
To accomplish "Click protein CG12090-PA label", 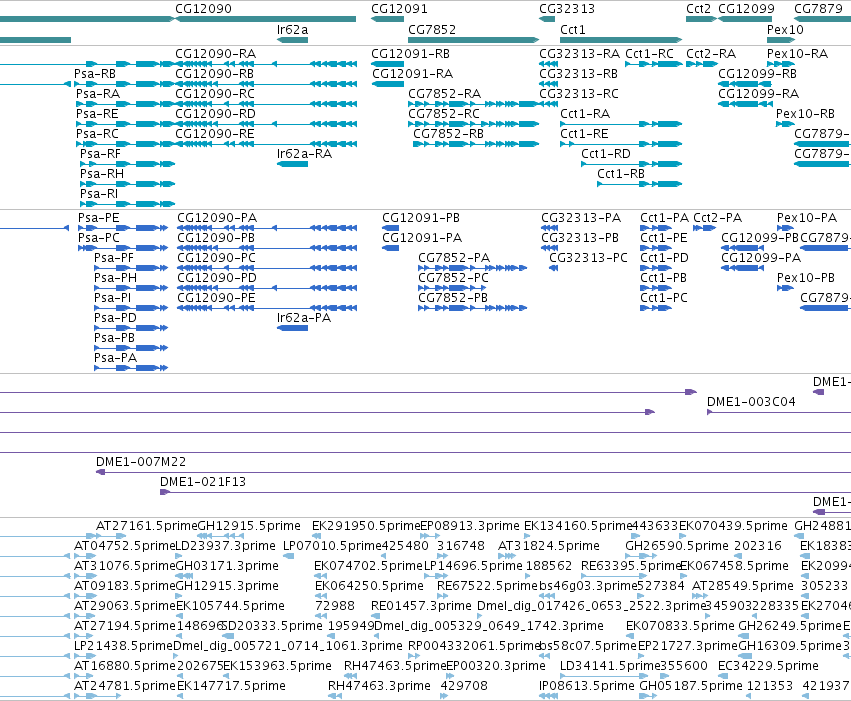I will tap(217, 218).
